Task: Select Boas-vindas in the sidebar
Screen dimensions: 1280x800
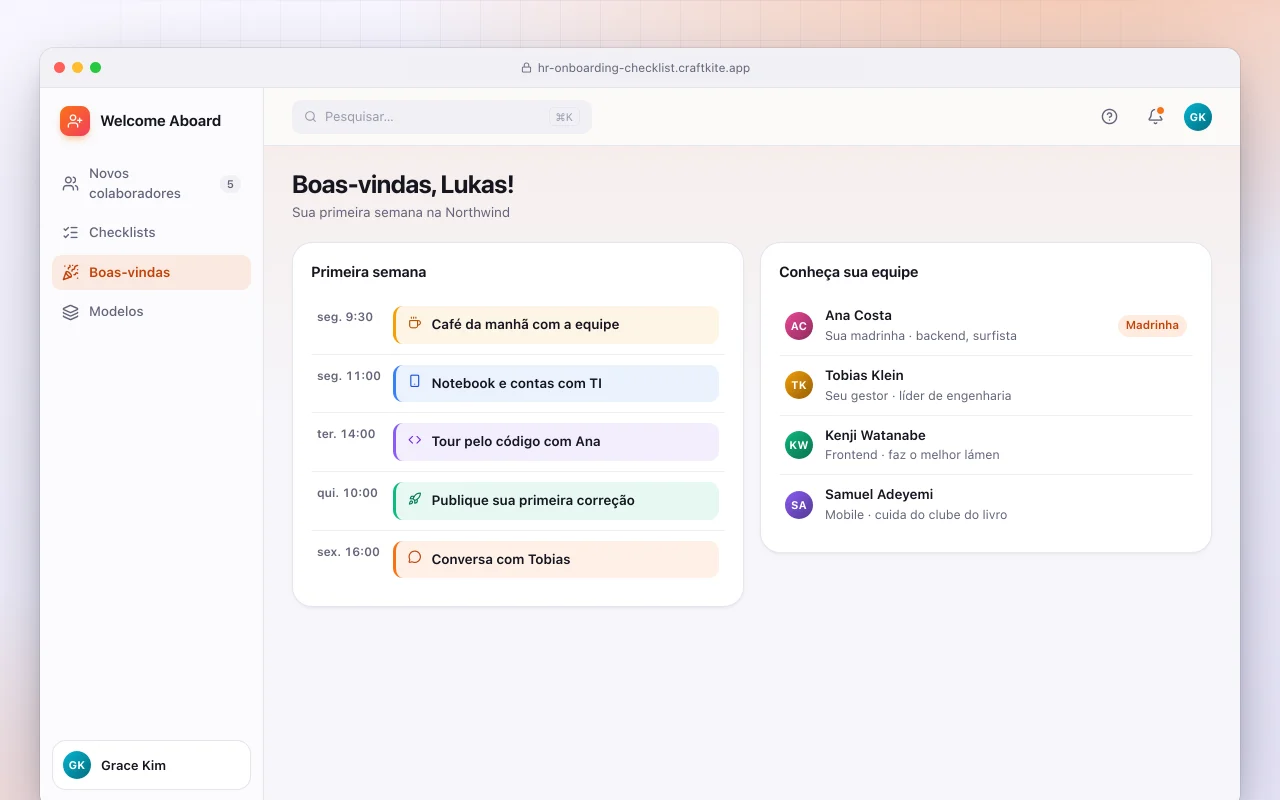Action: tap(151, 272)
